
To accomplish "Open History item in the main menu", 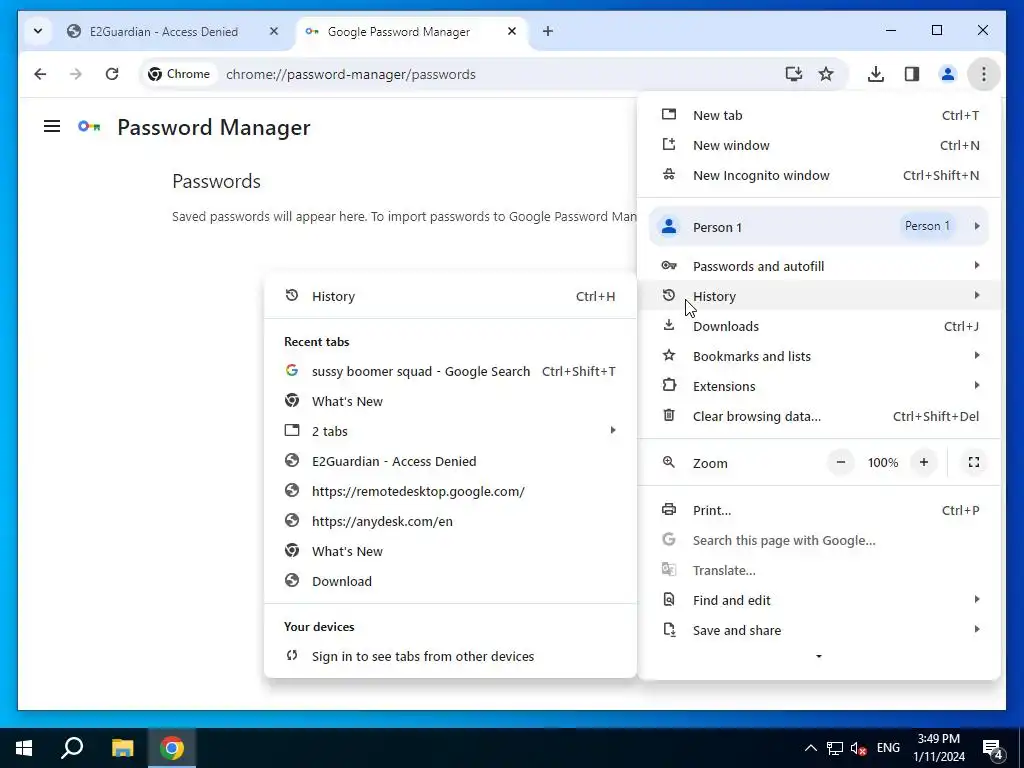I will (x=820, y=296).
